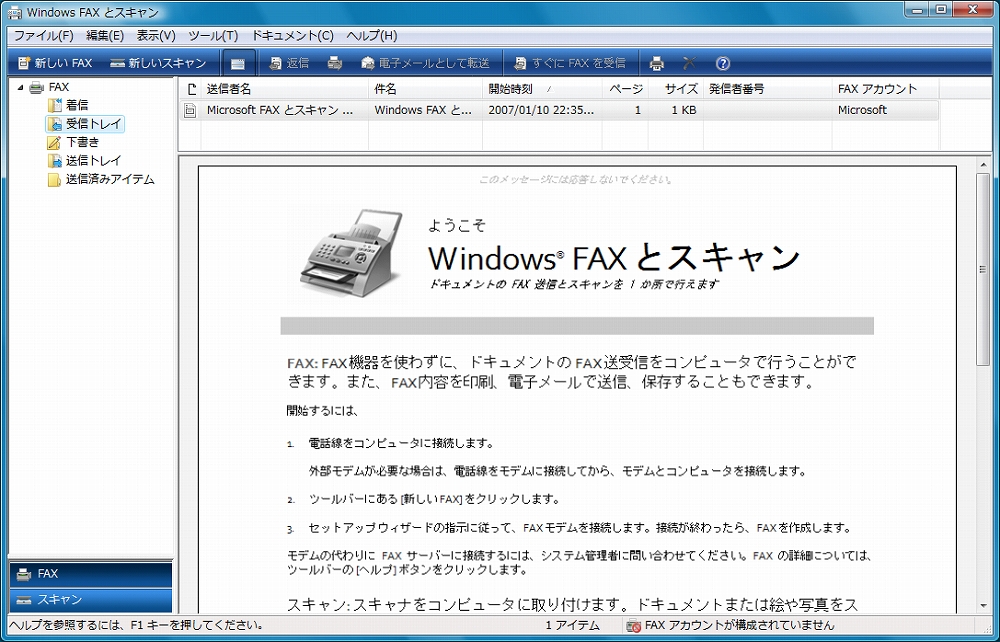Click the 新しい FAX toolbar button

coord(55,63)
